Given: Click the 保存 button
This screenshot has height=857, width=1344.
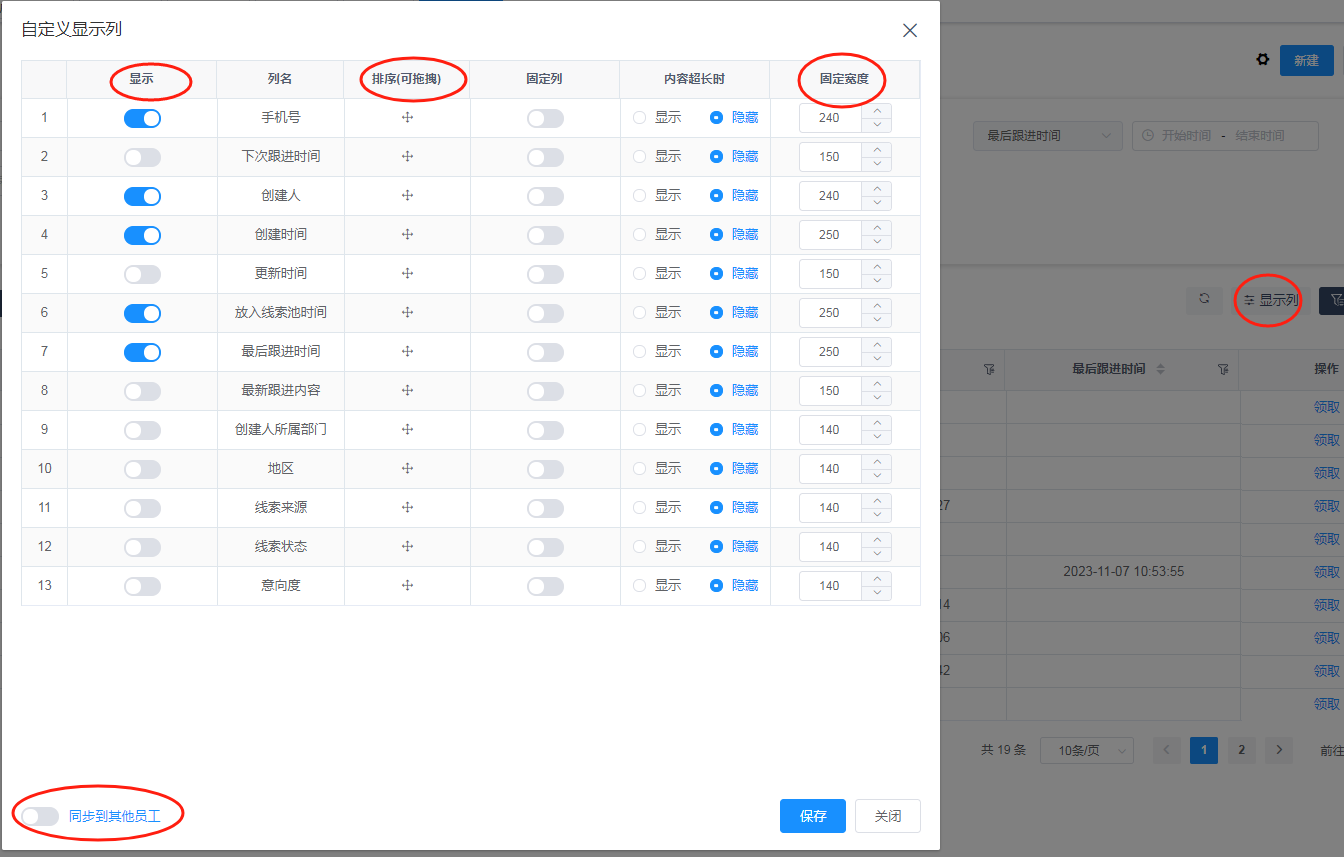Looking at the screenshot, I should tap(812, 816).
